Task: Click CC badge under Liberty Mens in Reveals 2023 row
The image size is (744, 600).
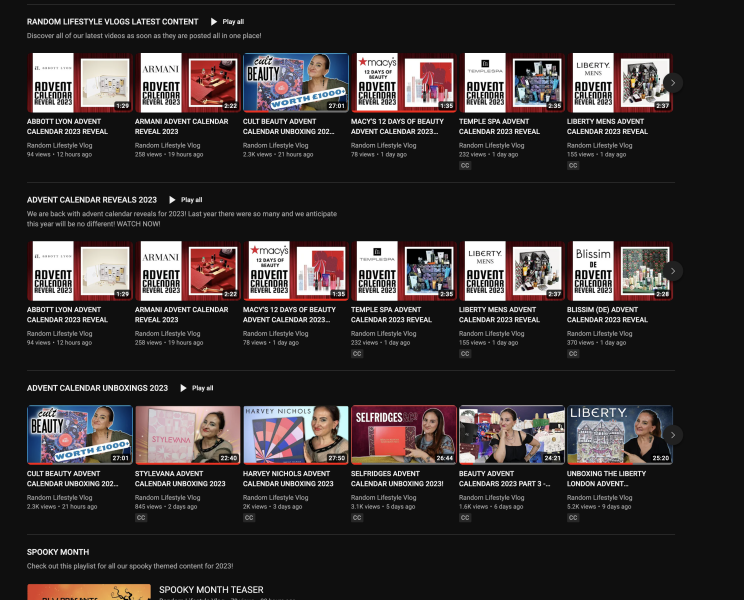Action: click(465, 354)
